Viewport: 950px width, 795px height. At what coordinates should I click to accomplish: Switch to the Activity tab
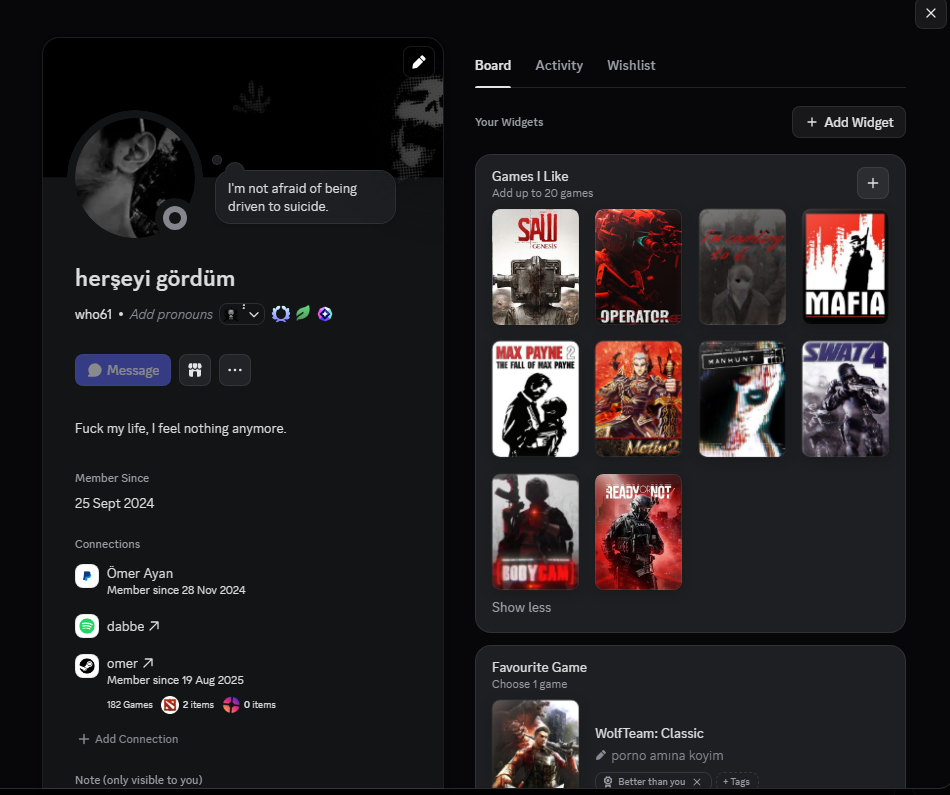tap(559, 65)
